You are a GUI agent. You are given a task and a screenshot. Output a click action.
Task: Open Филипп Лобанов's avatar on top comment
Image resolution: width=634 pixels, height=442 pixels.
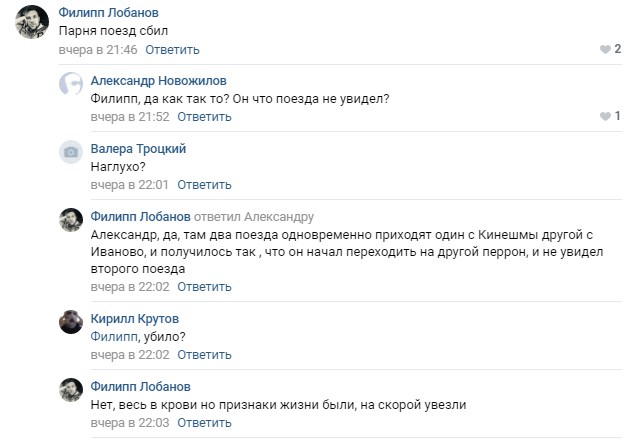32,22
